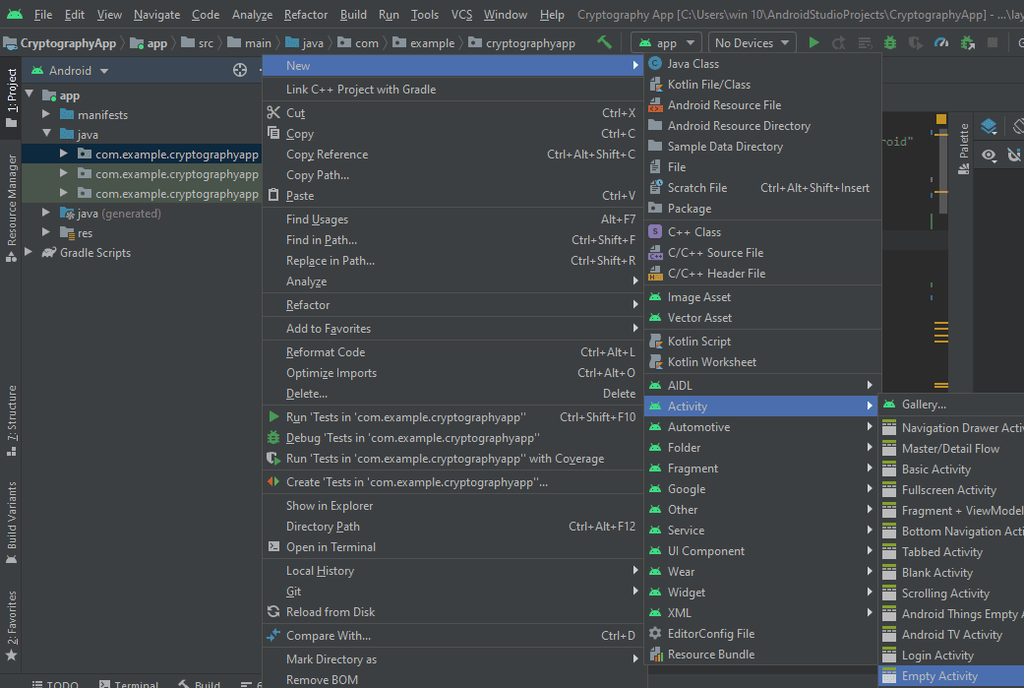Click the yellow warning marker atop editor stripe
Image resolution: width=1024 pixels, height=688 pixels.
(x=941, y=120)
